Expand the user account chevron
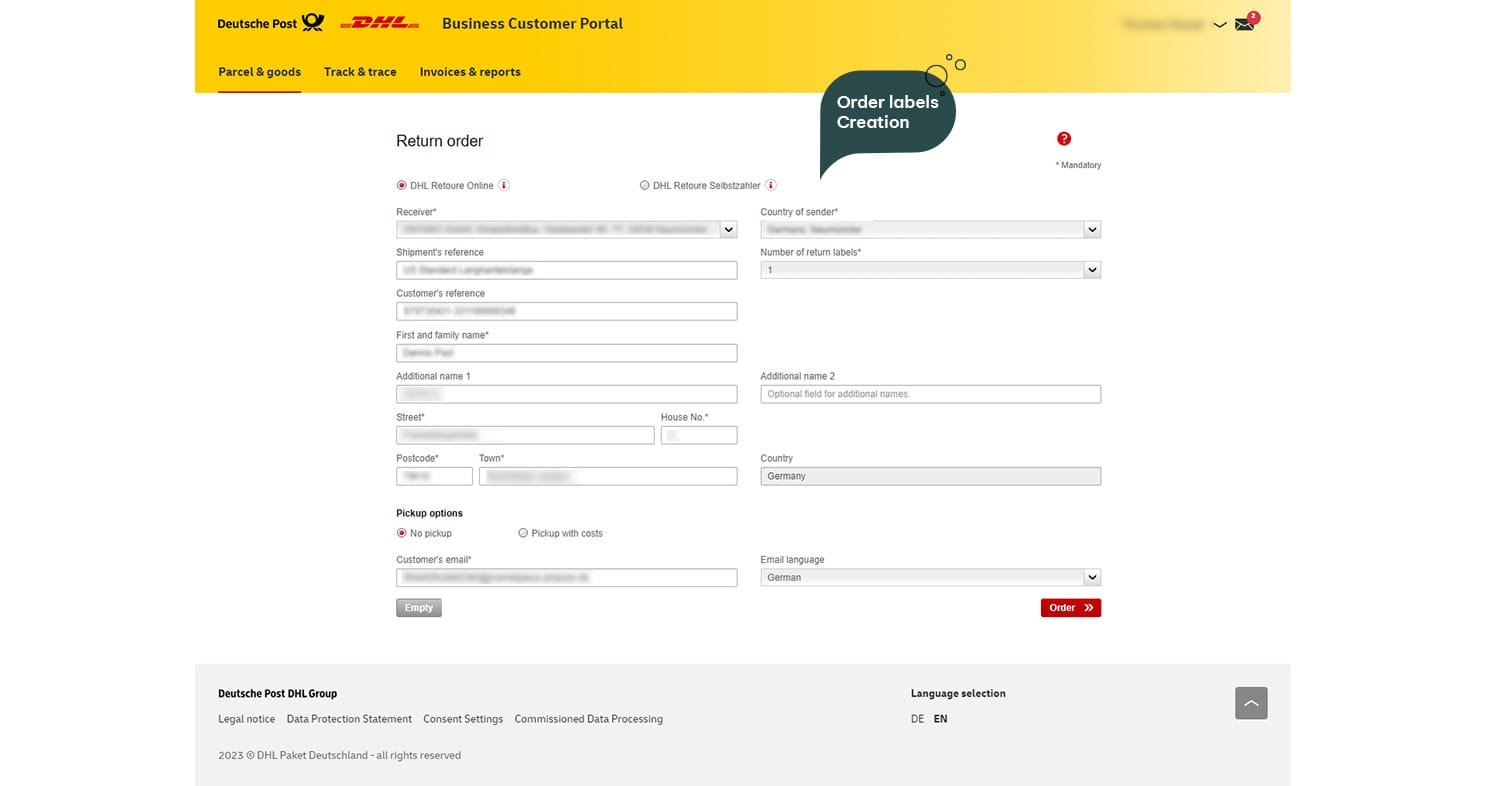Viewport: 1486px width, 786px height. (x=1219, y=25)
